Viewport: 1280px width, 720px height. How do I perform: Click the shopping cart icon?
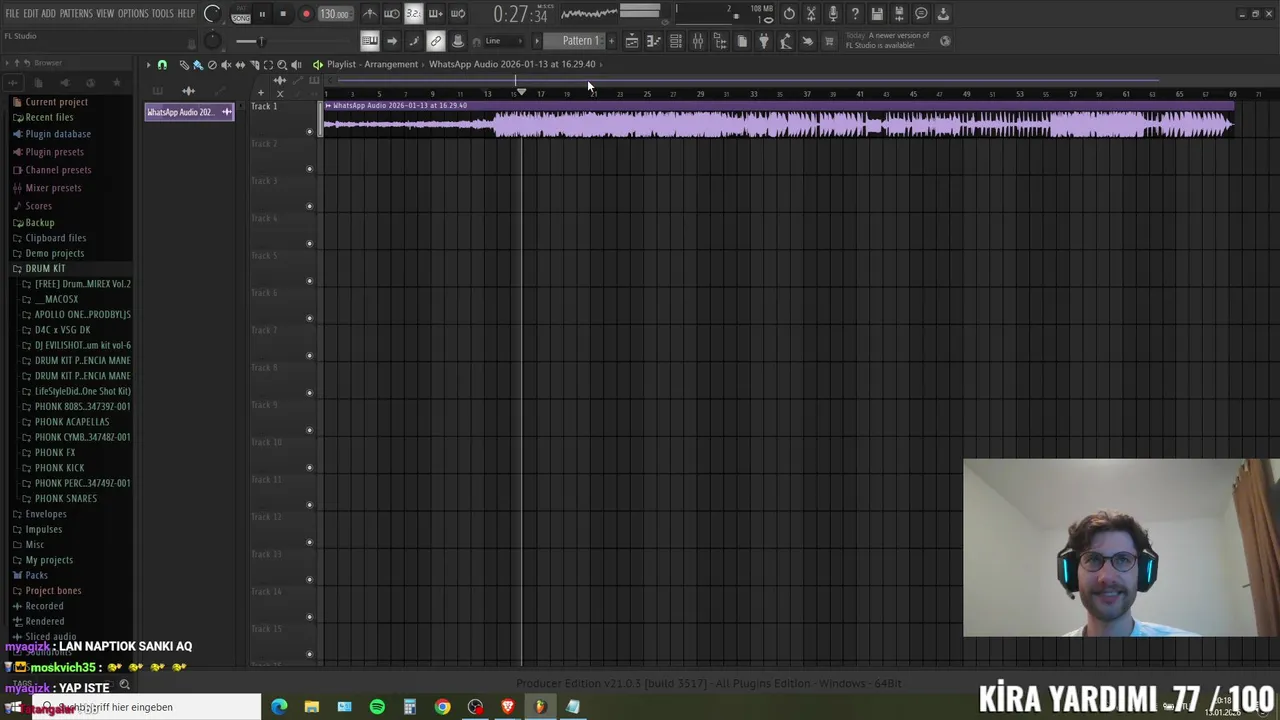point(829,41)
